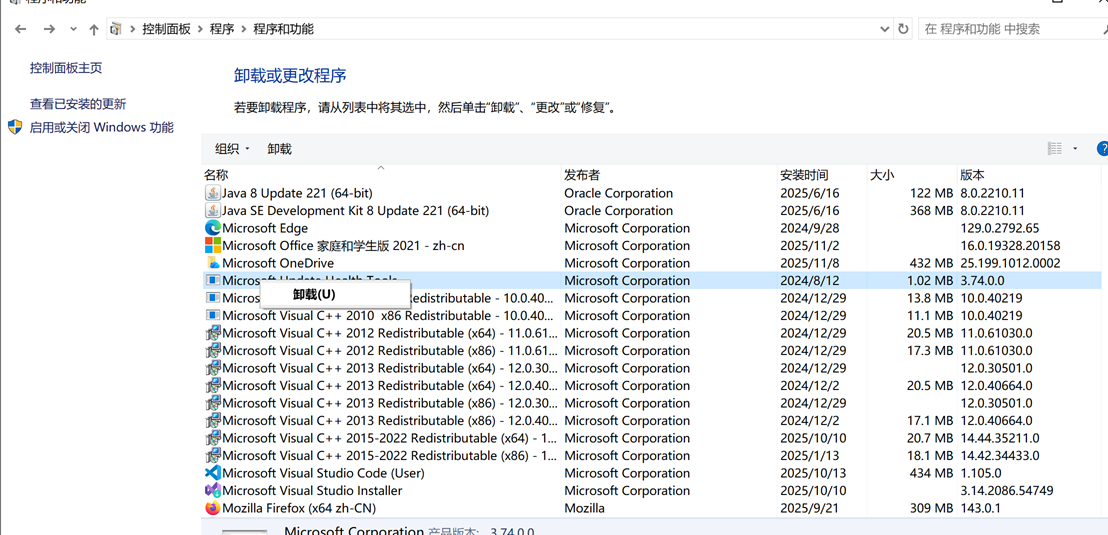The image size is (1108, 535).
Task: Sort by the 安装时间 column header
Action: click(x=822, y=175)
